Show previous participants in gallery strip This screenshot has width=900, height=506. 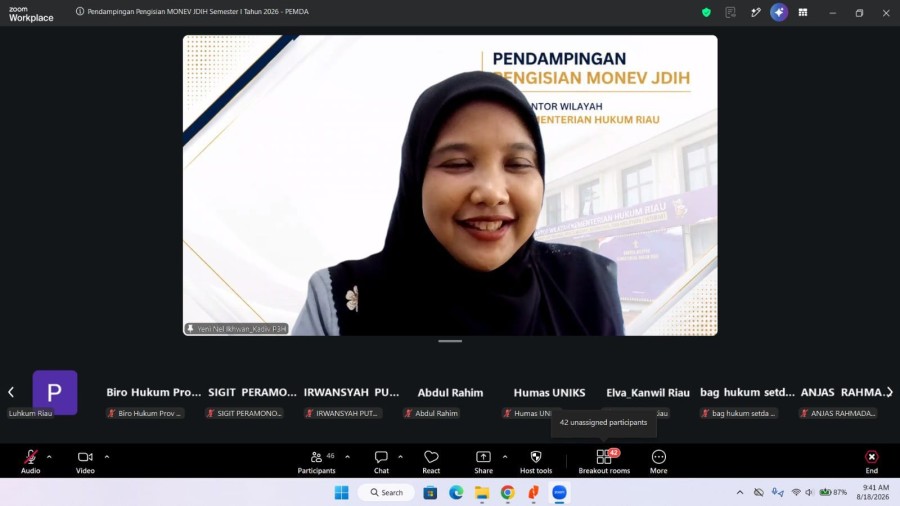click(x=11, y=392)
